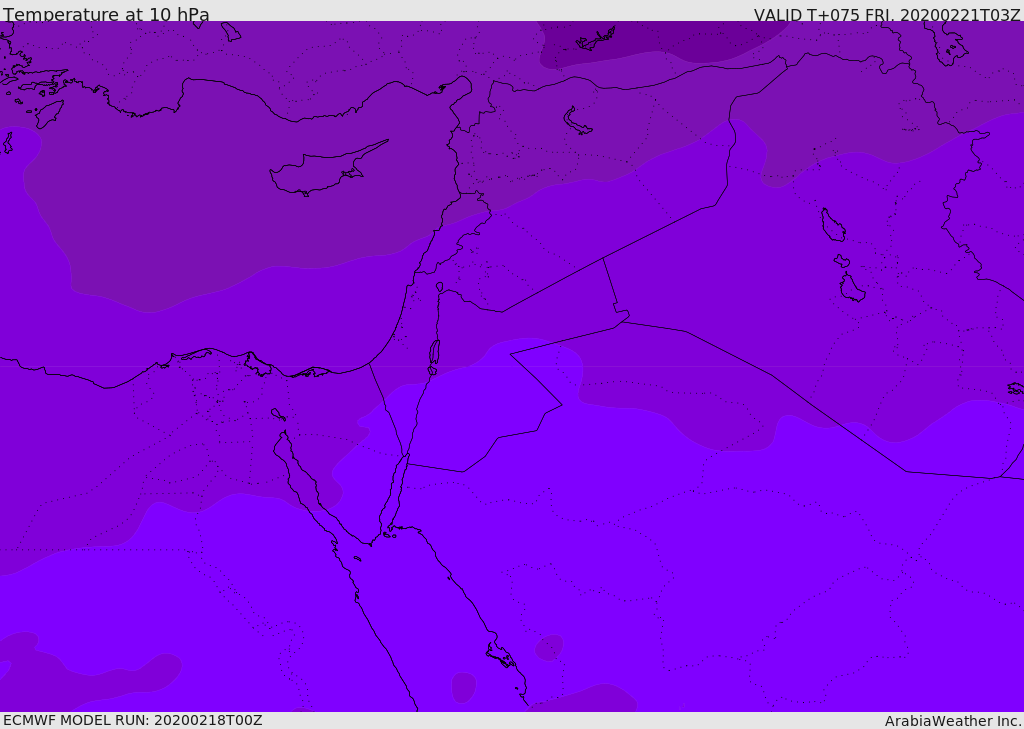Select the Rhodes island outline

(48, 114)
